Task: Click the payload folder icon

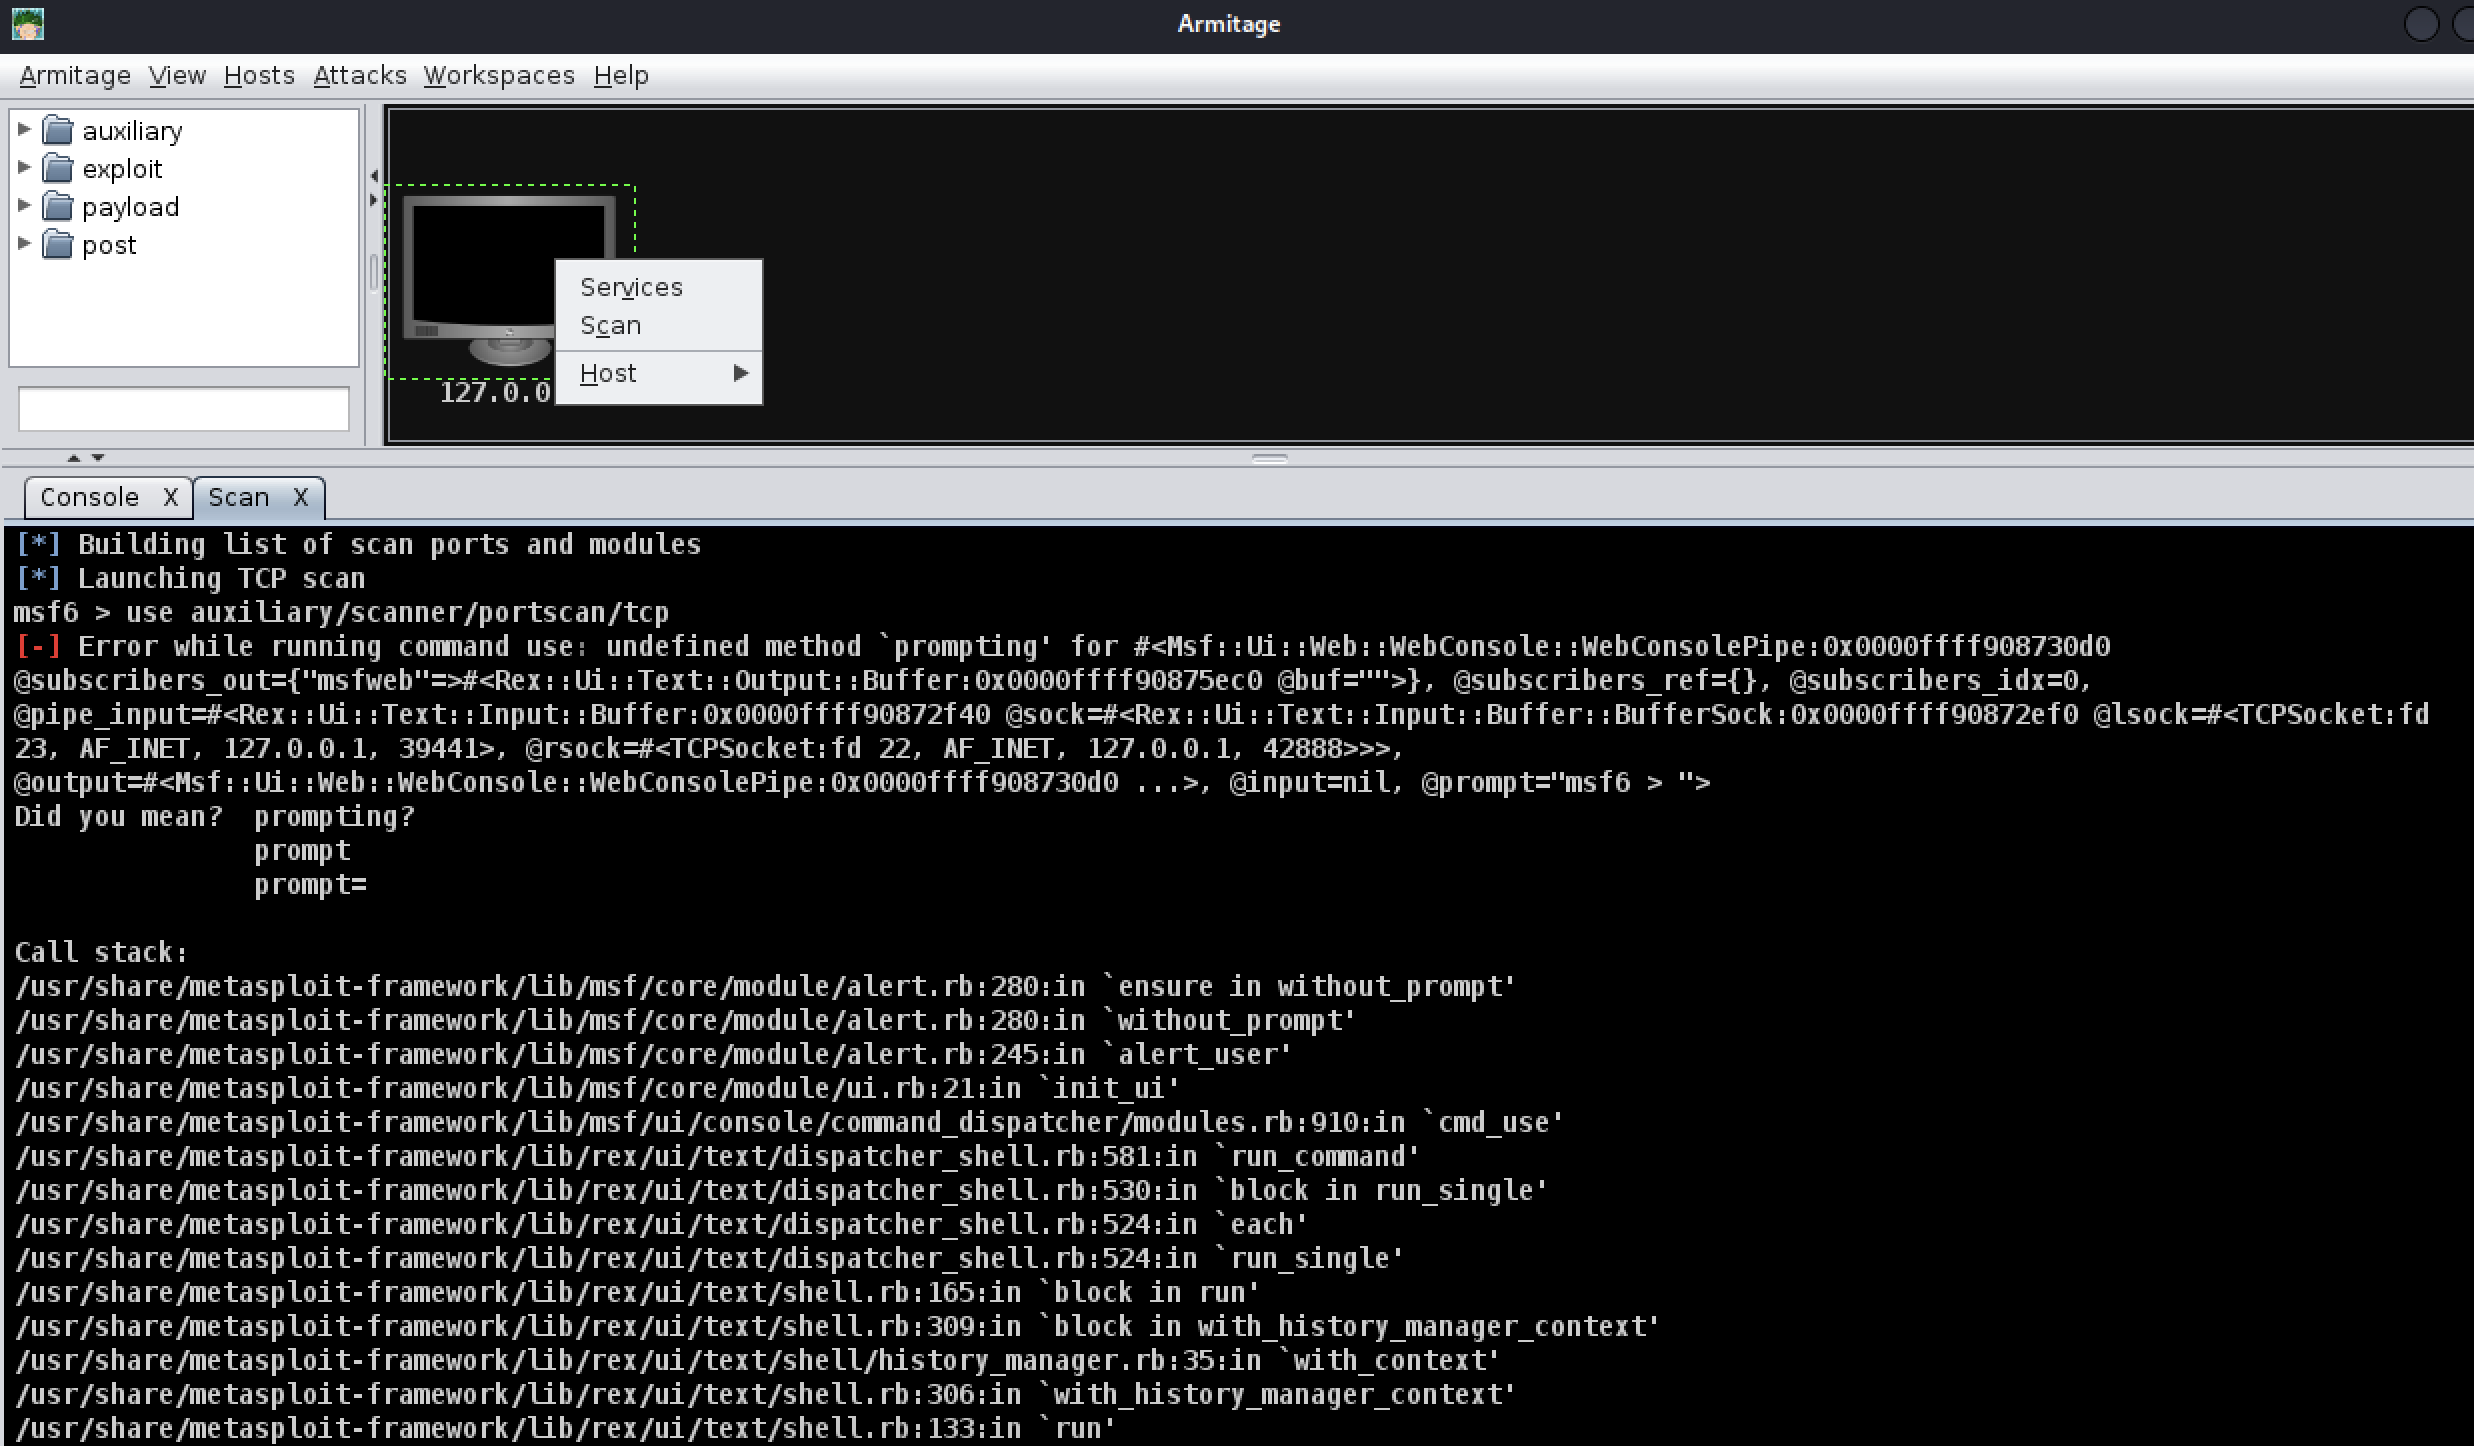Action: tap(58, 207)
